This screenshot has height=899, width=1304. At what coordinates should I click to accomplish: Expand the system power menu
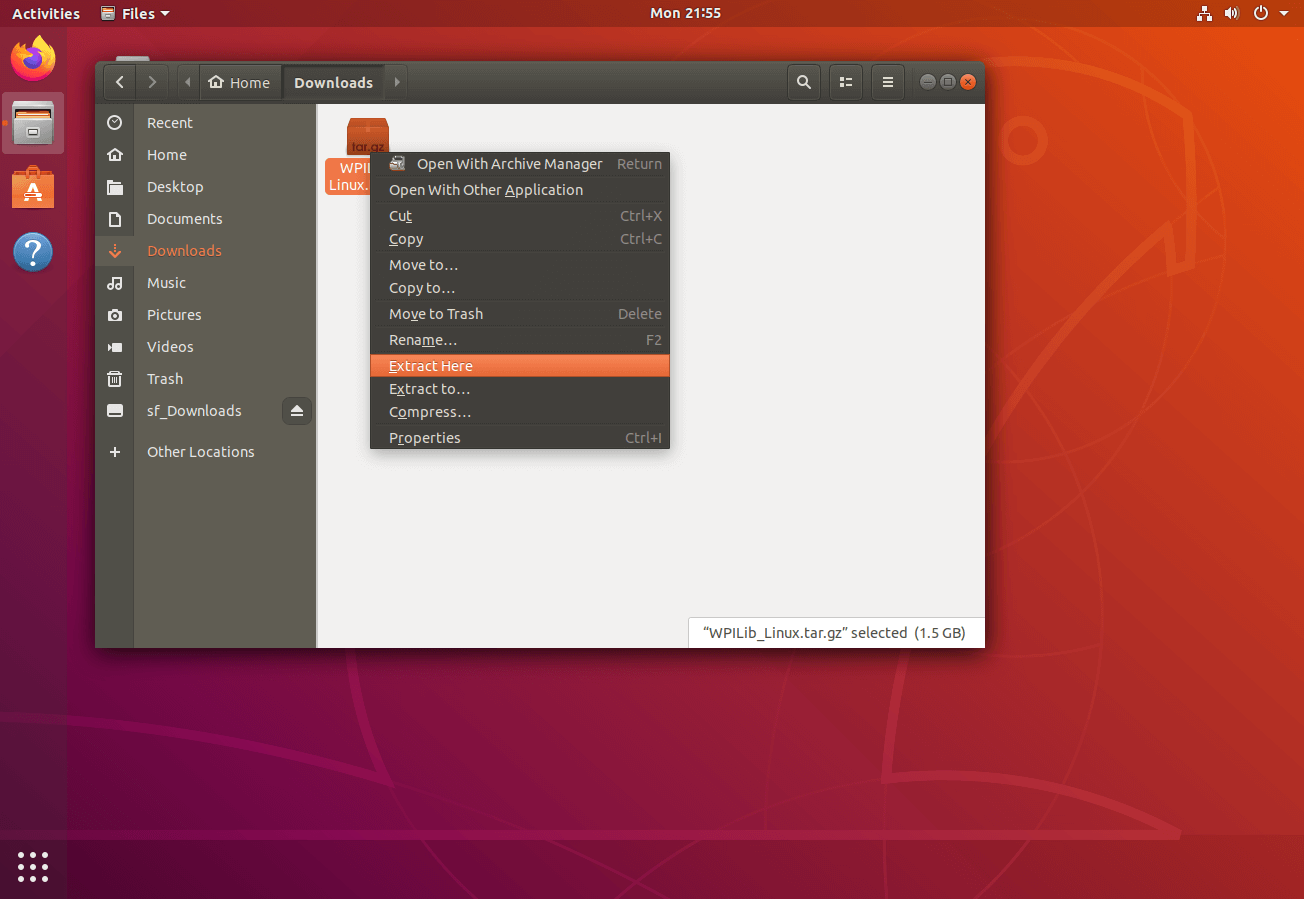(x=1270, y=13)
